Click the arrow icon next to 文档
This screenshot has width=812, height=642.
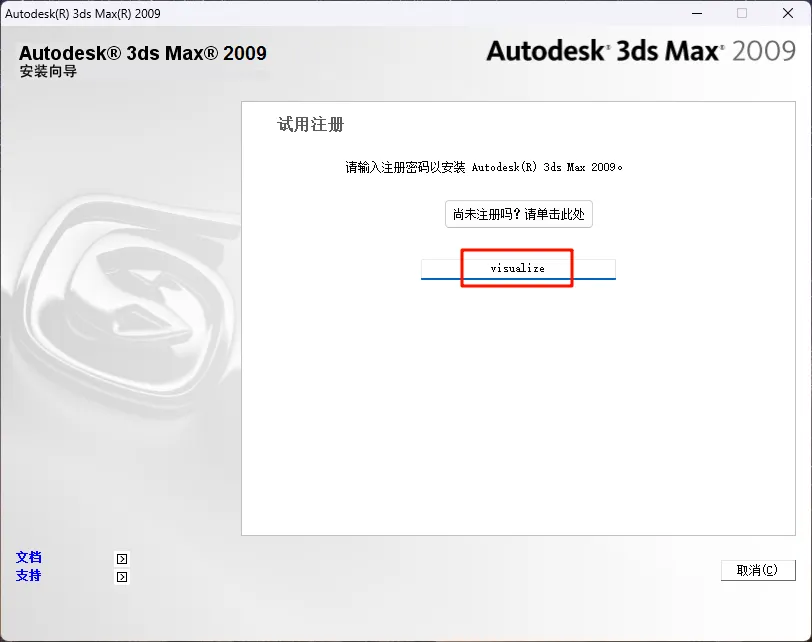click(x=122, y=559)
